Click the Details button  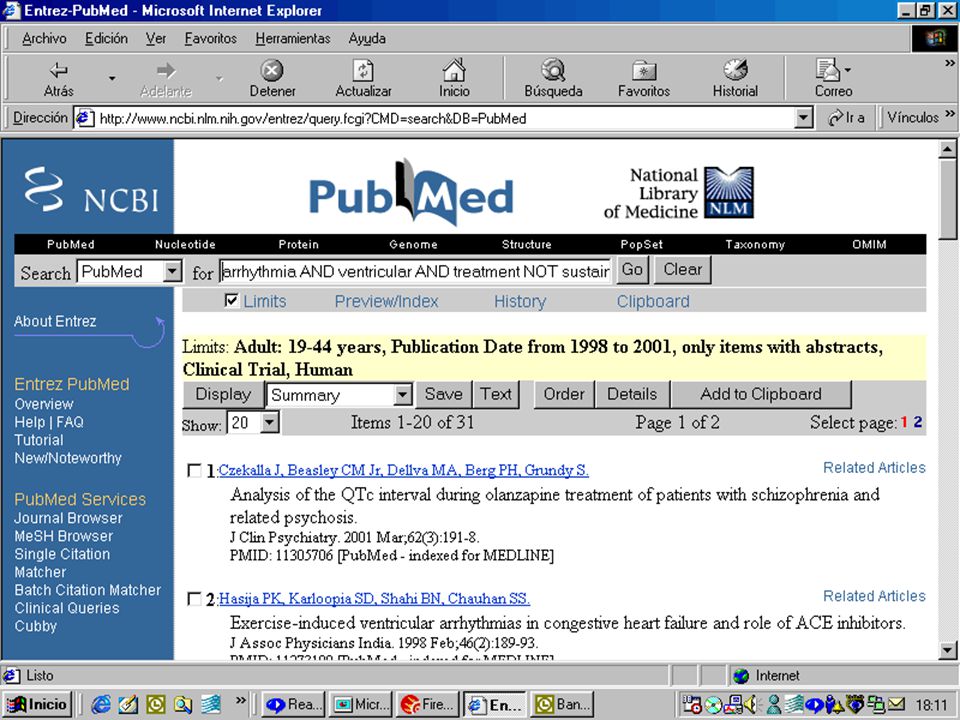pos(632,394)
